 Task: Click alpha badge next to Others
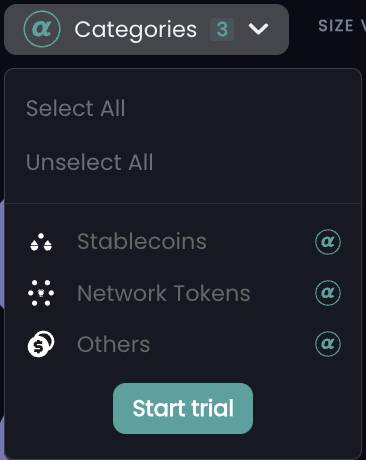pos(328,344)
